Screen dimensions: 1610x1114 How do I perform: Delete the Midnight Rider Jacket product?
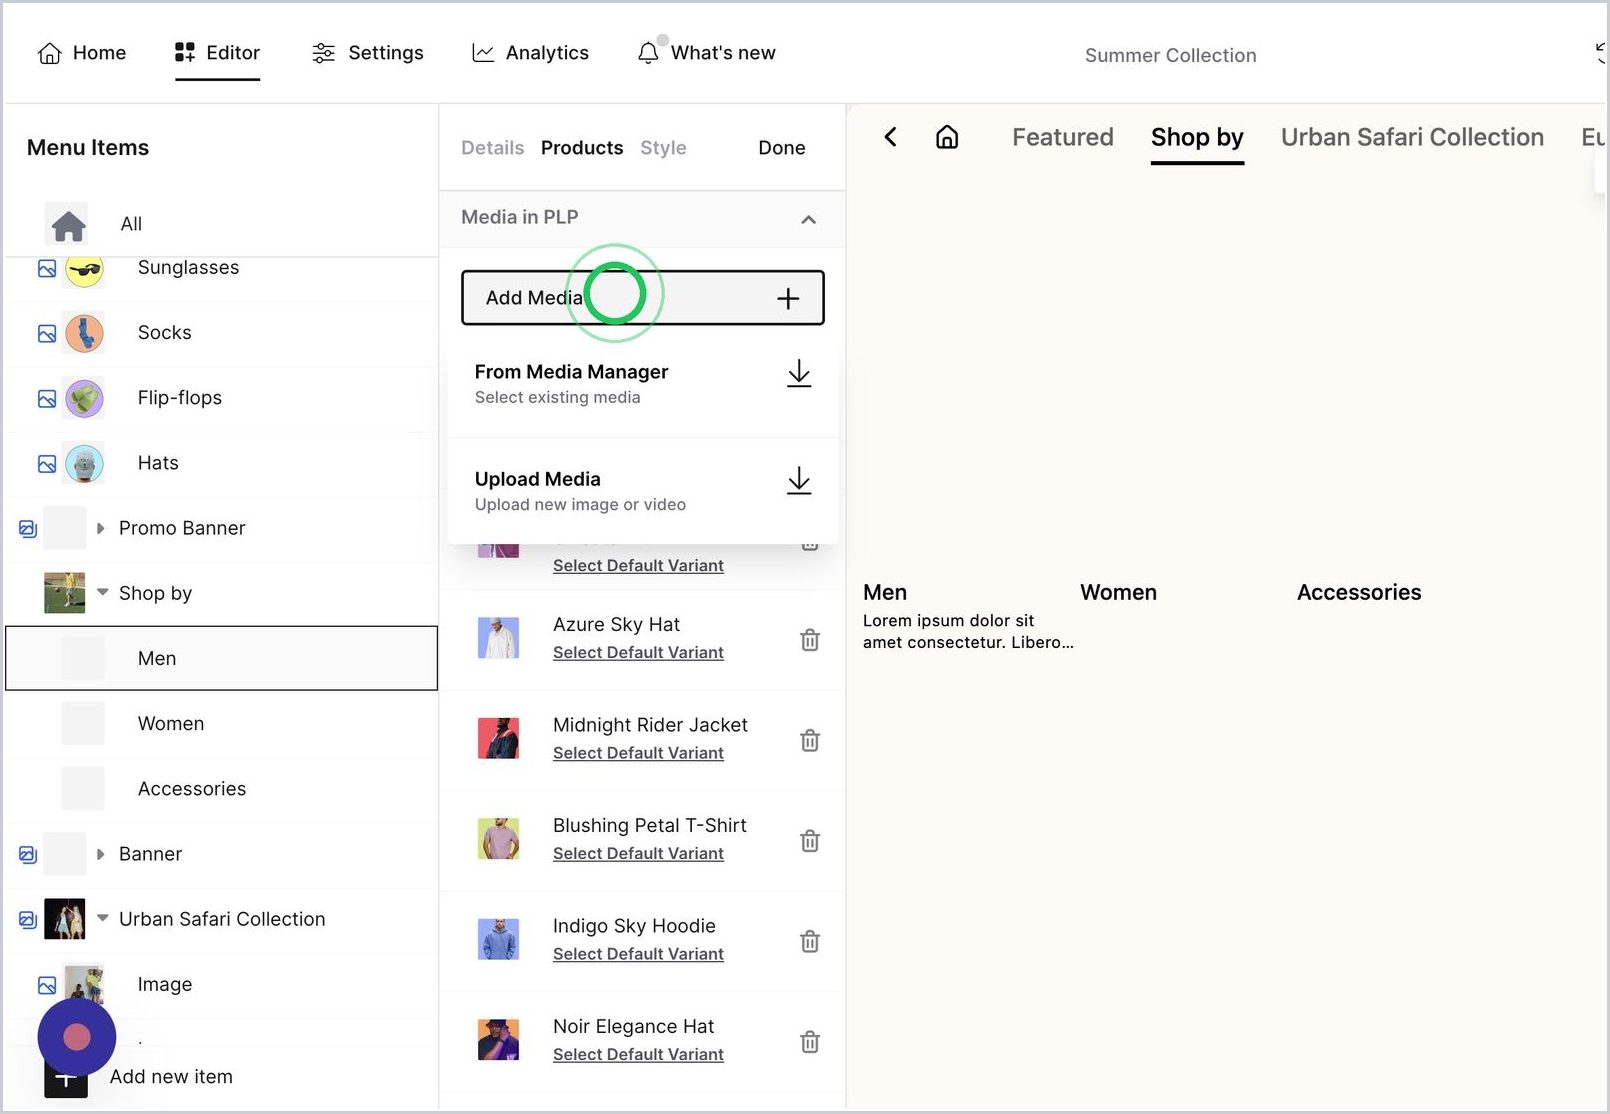pyautogui.click(x=810, y=741)
